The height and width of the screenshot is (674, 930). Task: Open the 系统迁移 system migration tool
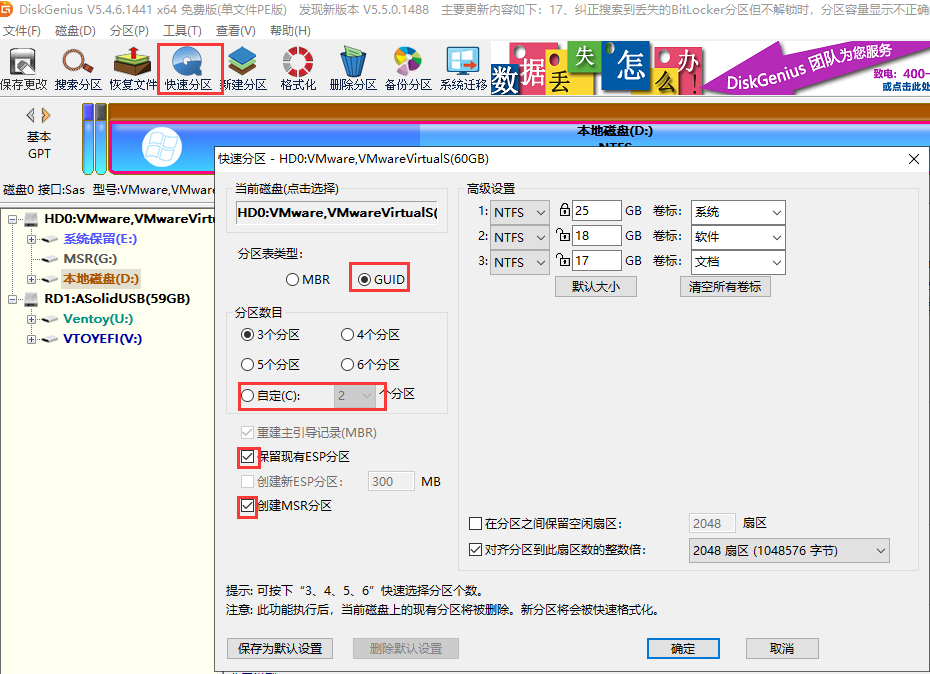[463, 69]
